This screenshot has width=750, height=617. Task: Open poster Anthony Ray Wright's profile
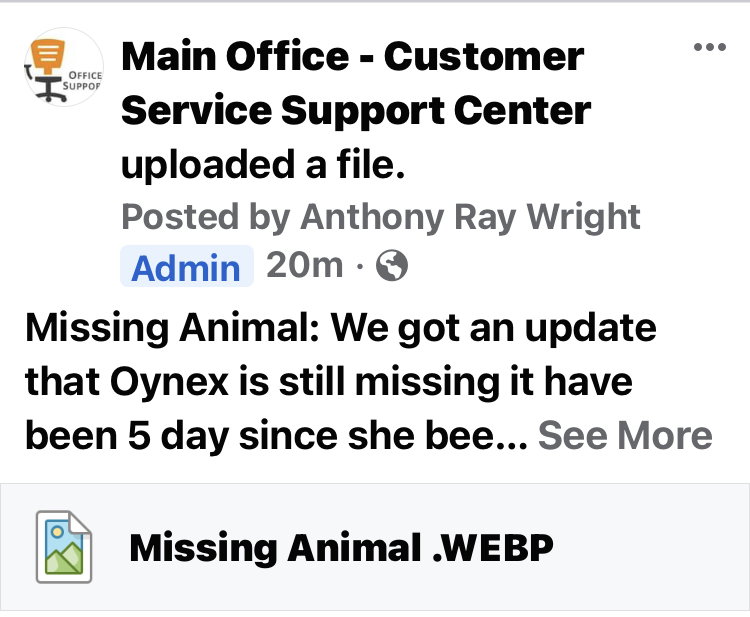[470, 216]
